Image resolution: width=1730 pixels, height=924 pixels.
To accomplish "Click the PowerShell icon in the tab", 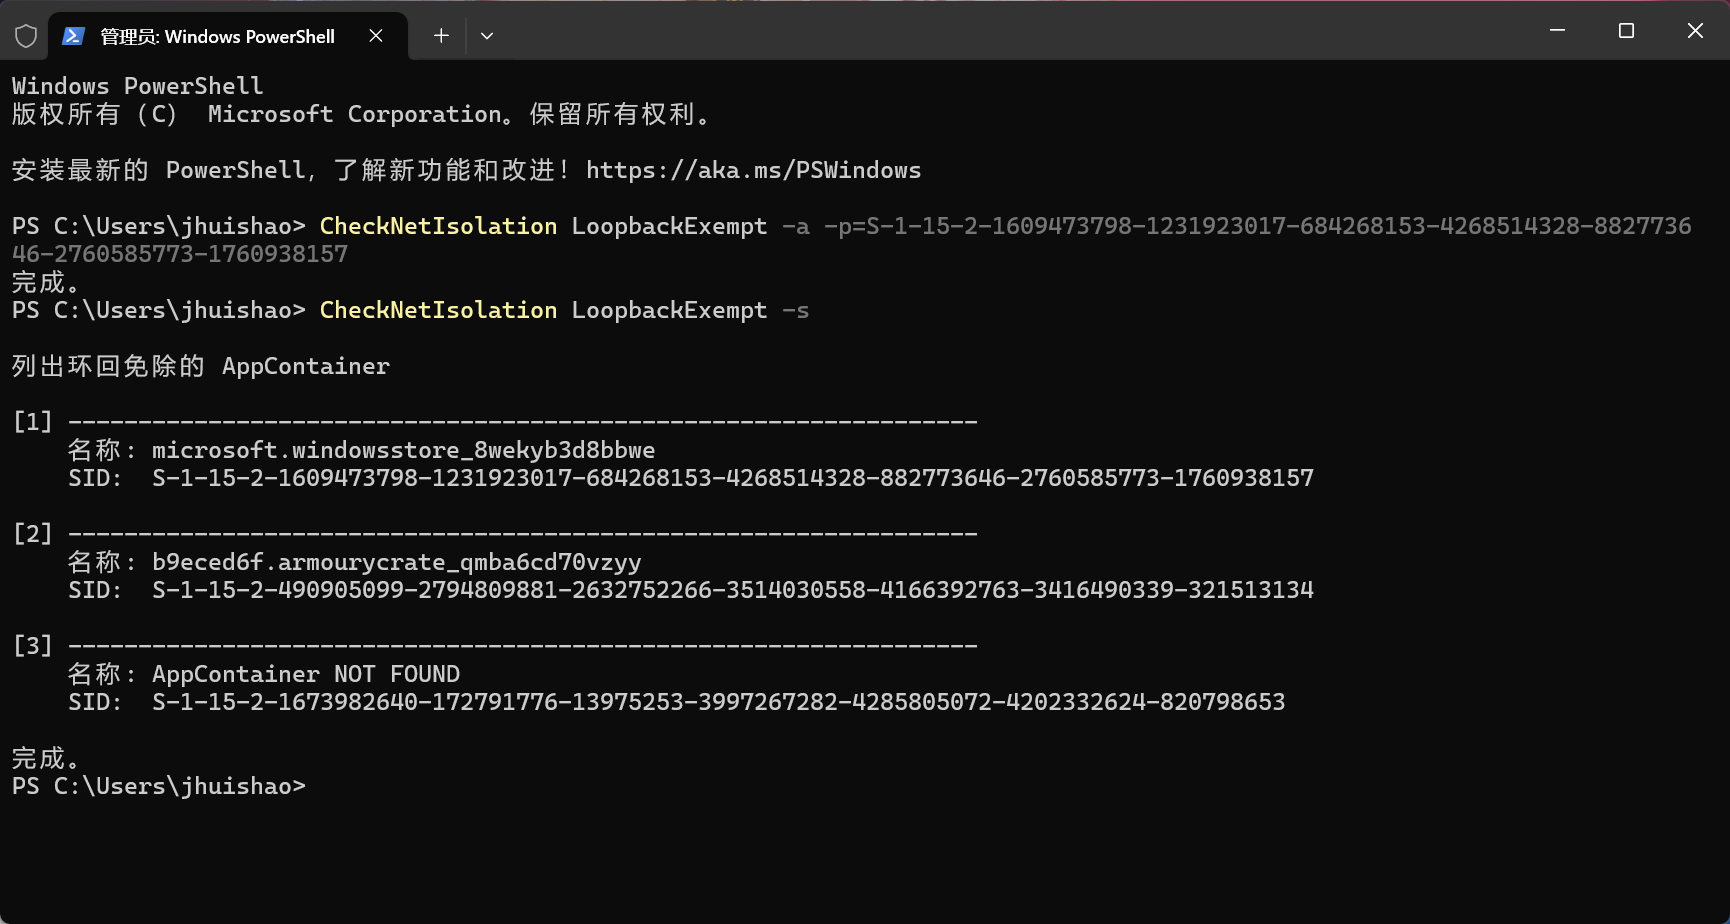I will (73, 37).
